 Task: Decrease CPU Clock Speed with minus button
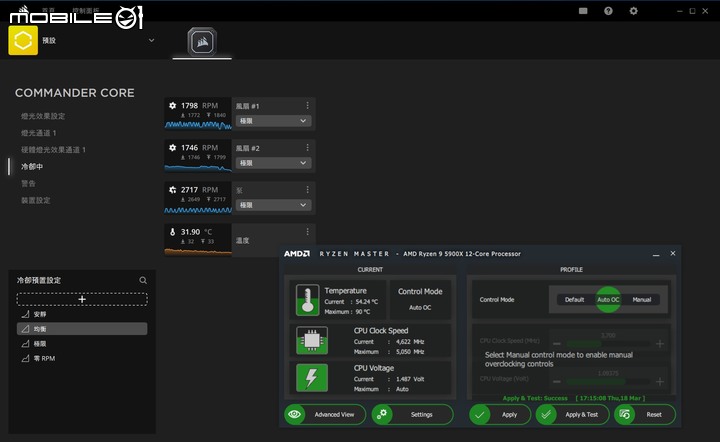point(557,344)
